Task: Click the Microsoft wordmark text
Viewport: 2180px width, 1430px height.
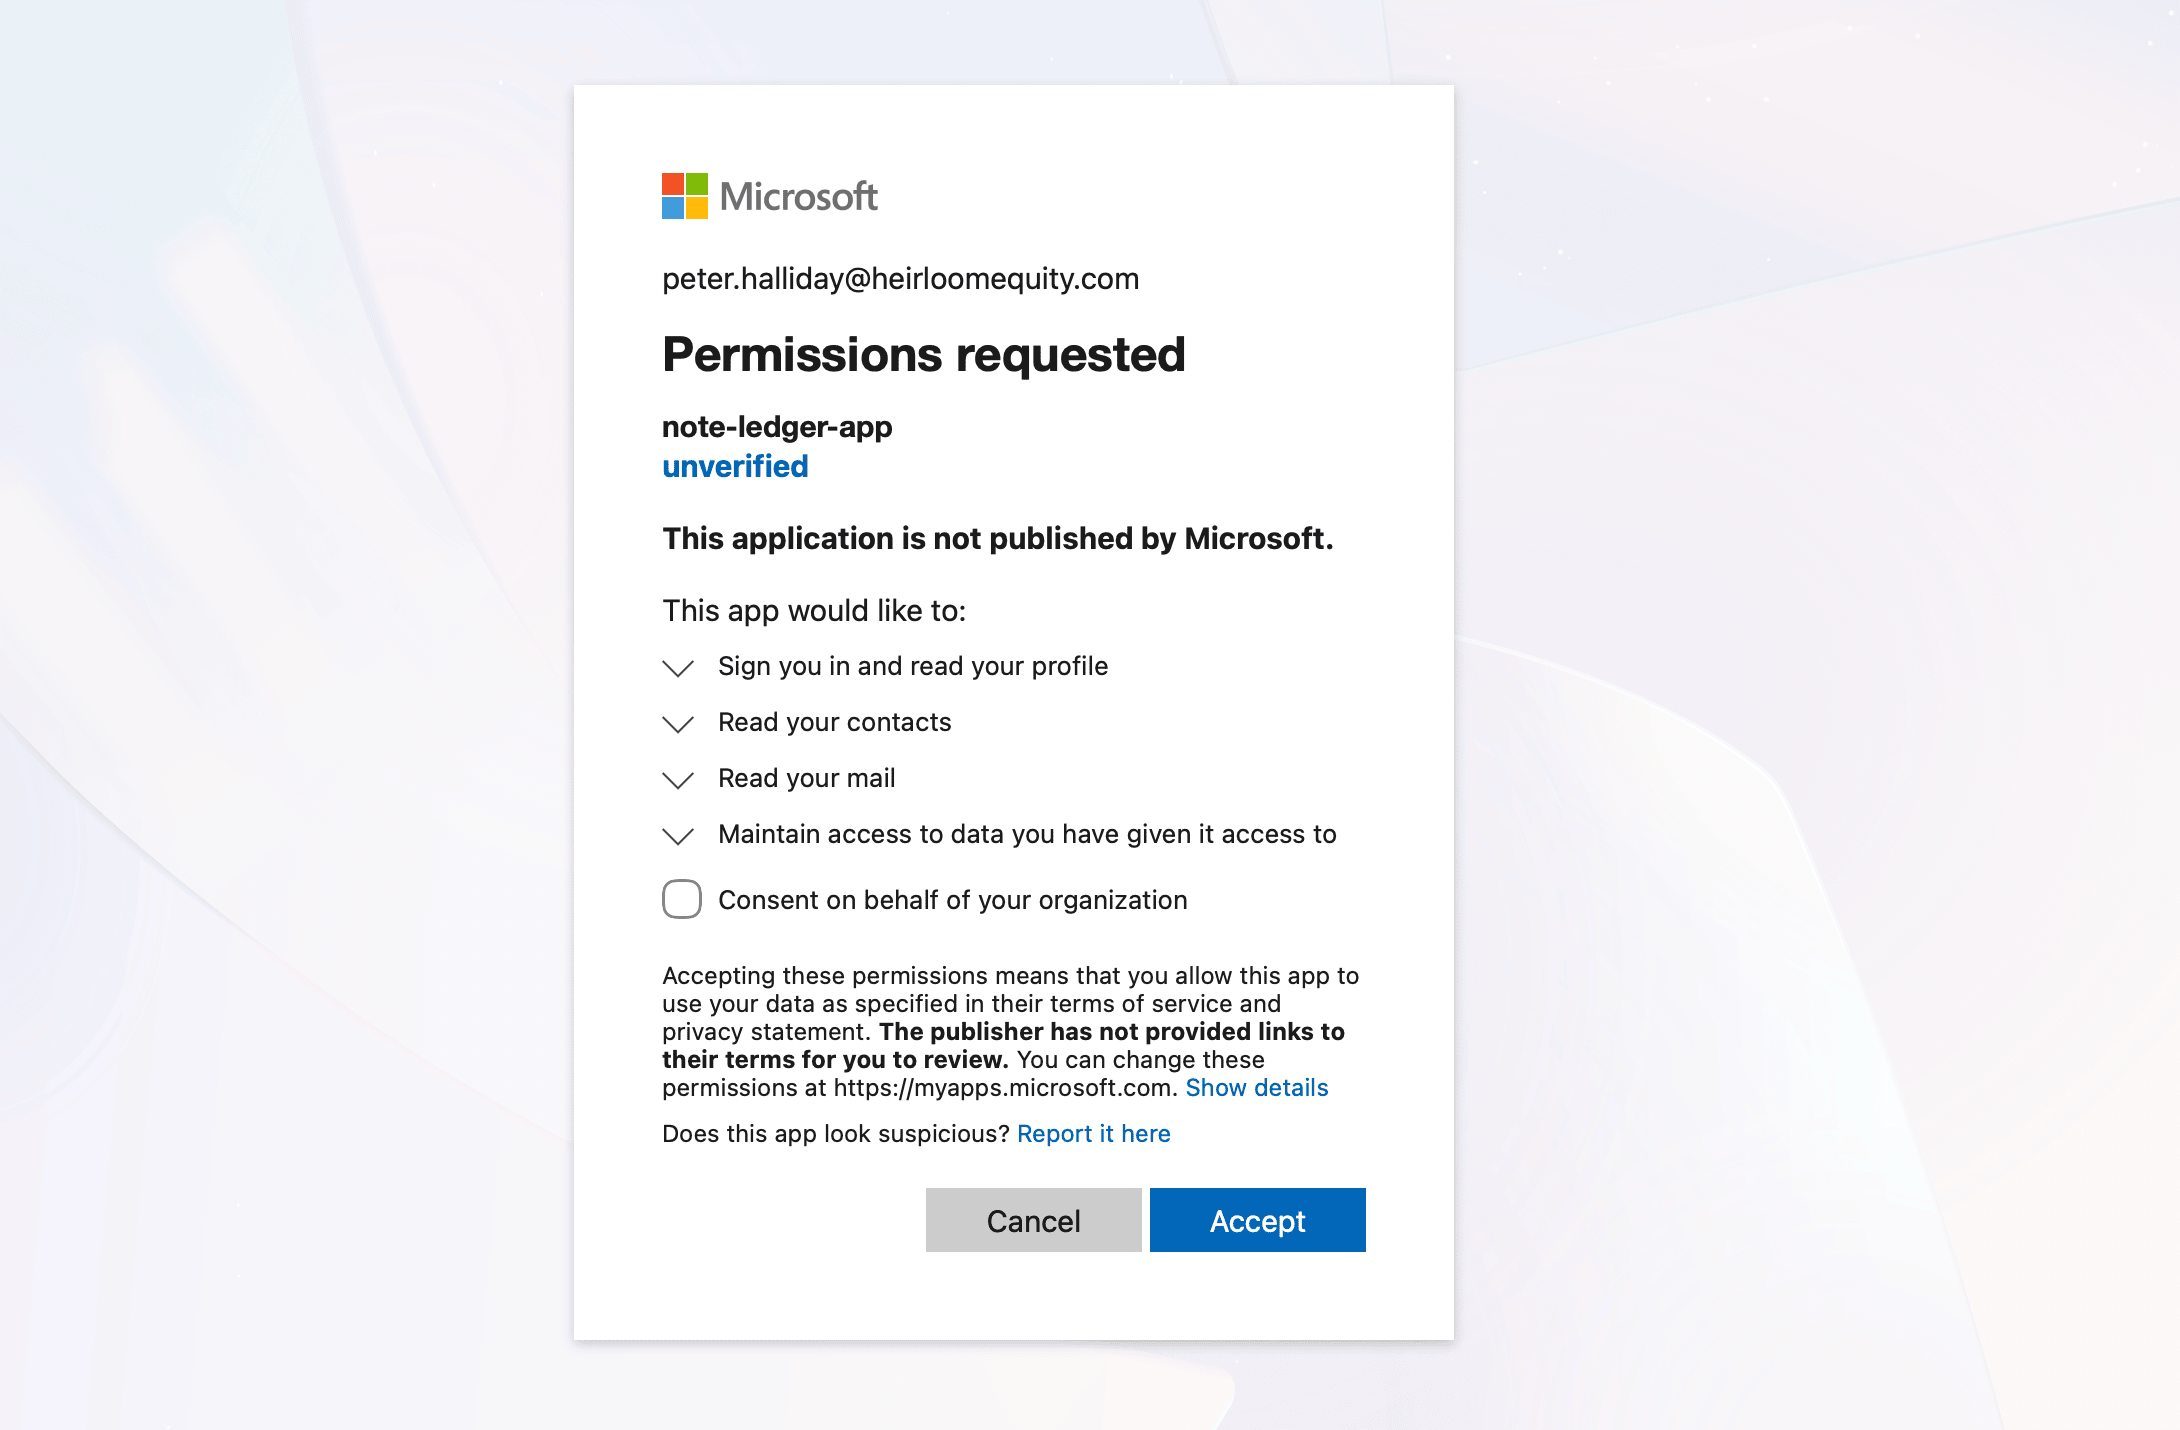Action: pos(798,197)
